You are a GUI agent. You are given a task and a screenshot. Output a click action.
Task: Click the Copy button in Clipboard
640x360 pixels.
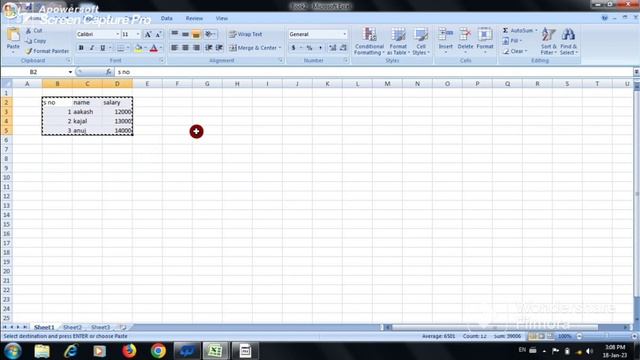tap(36, 41)
